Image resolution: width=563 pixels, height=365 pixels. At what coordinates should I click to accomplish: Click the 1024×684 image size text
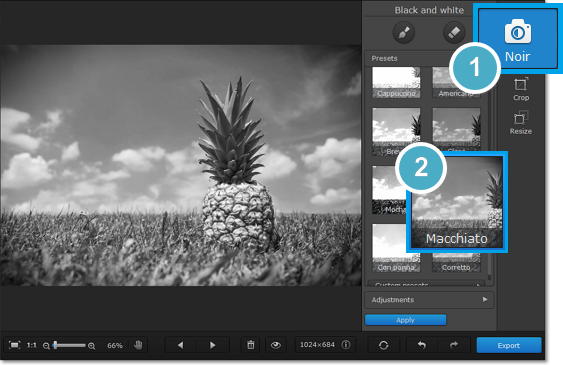point(317,345)
